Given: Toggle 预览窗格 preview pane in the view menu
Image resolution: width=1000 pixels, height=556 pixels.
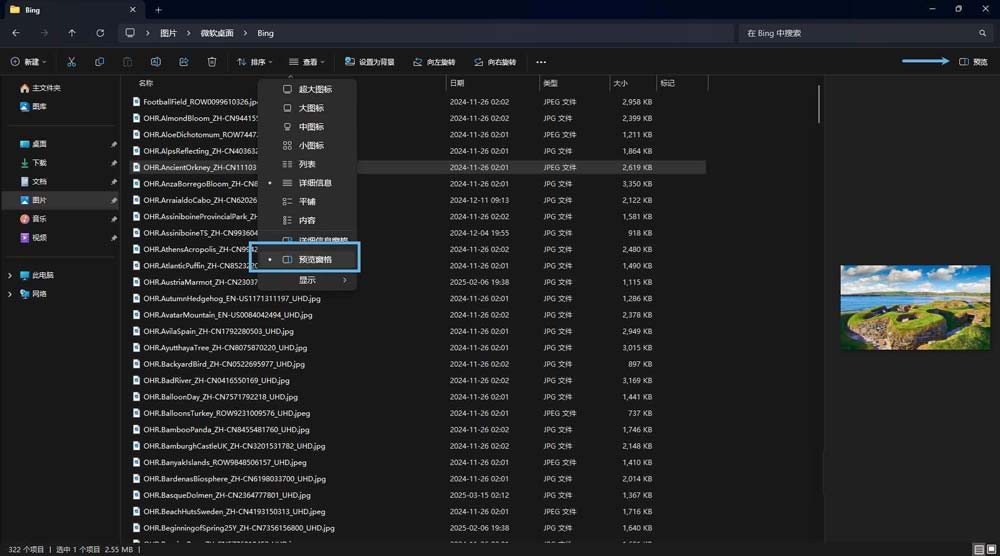Looking at the screenshot, I should [314, 259].
